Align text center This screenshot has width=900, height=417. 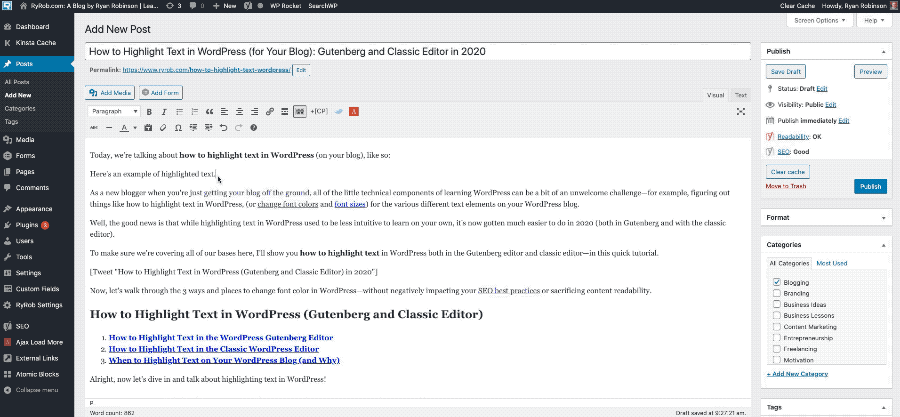pyautogui.click(x=239, y=112)
